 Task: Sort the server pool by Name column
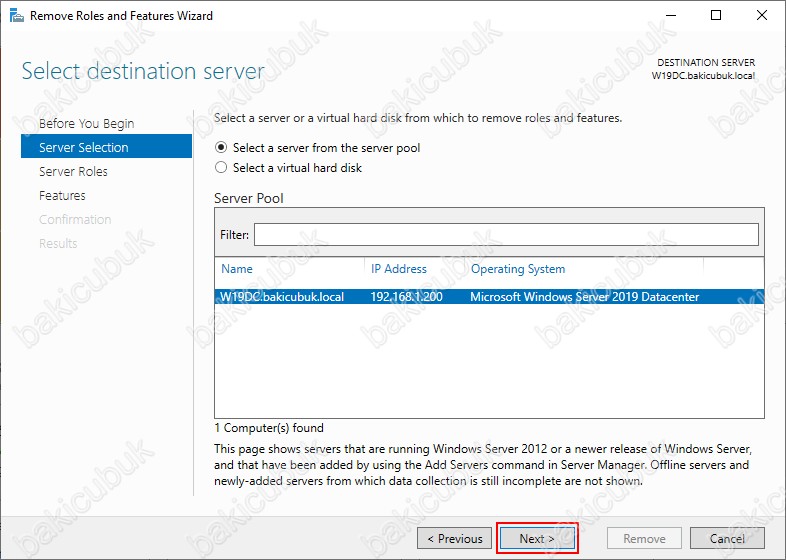click(x=238, y=269)
